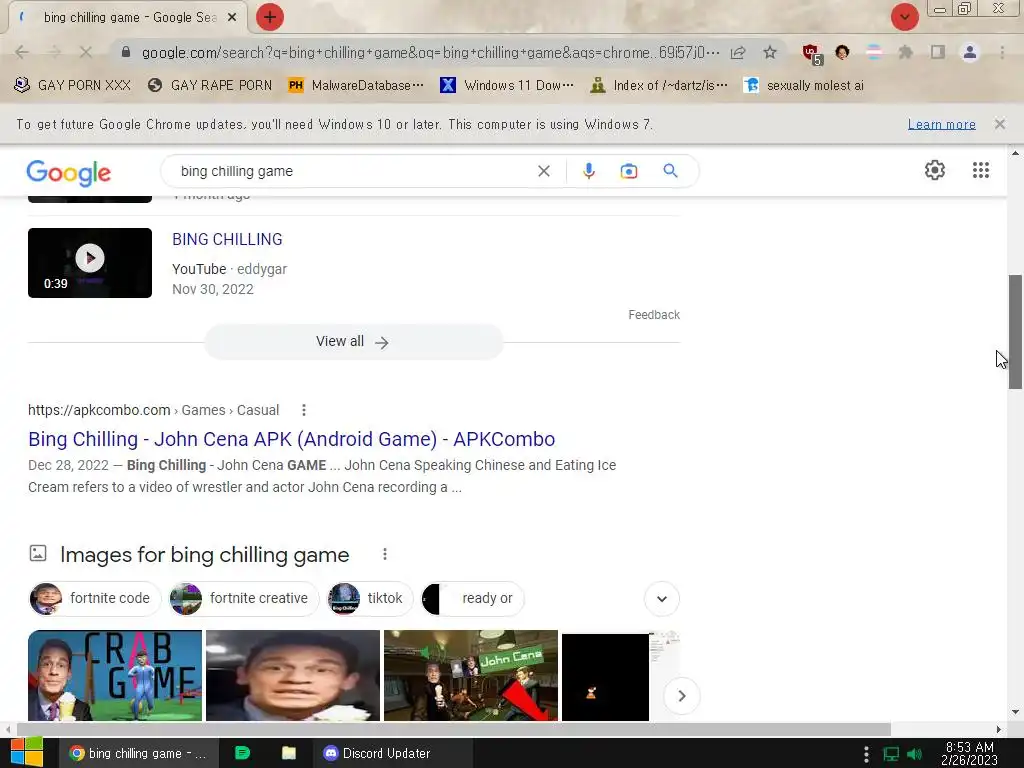Toggle the Chrome side panel icon
The width and height of the screenshot is (1024, 768).
[938, 52]
